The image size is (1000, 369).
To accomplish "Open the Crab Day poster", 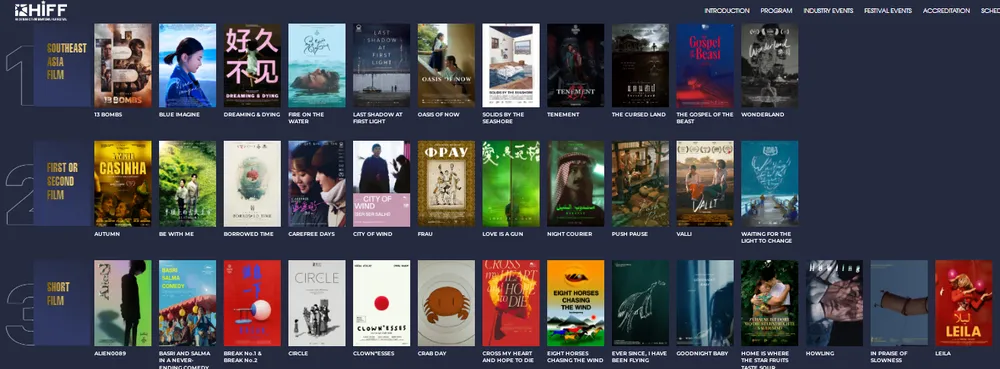I will 446,303.
